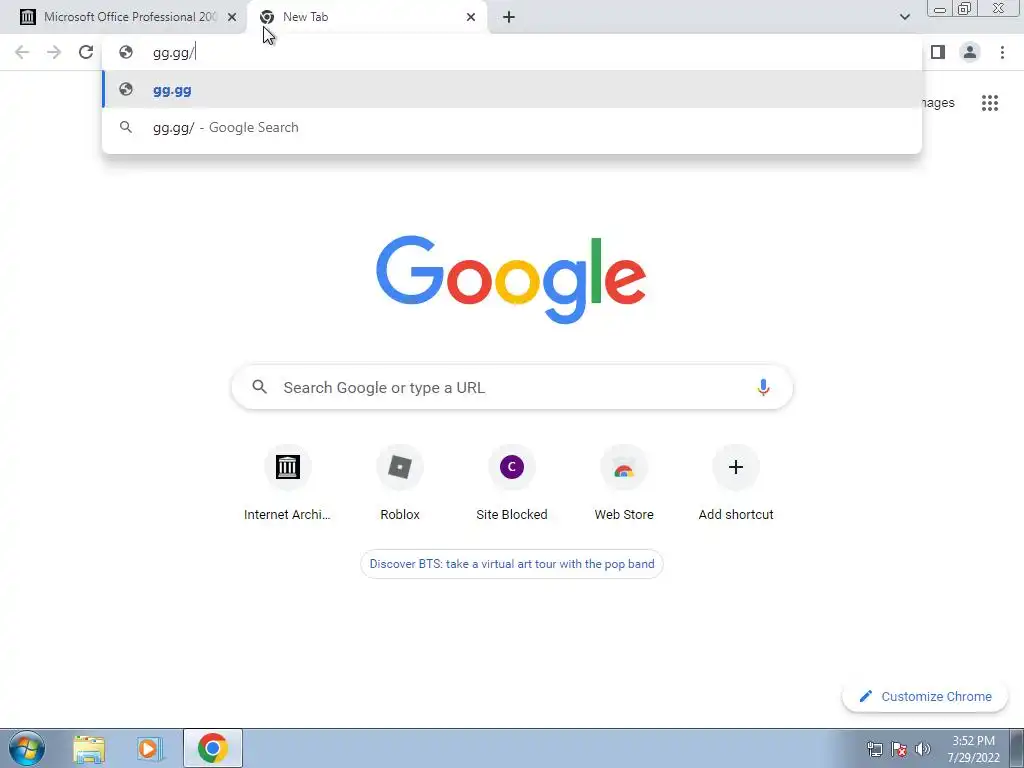1024x768 pixels.
Task: Launch Windows Media Player from taskbar
Action: point(150,748)
